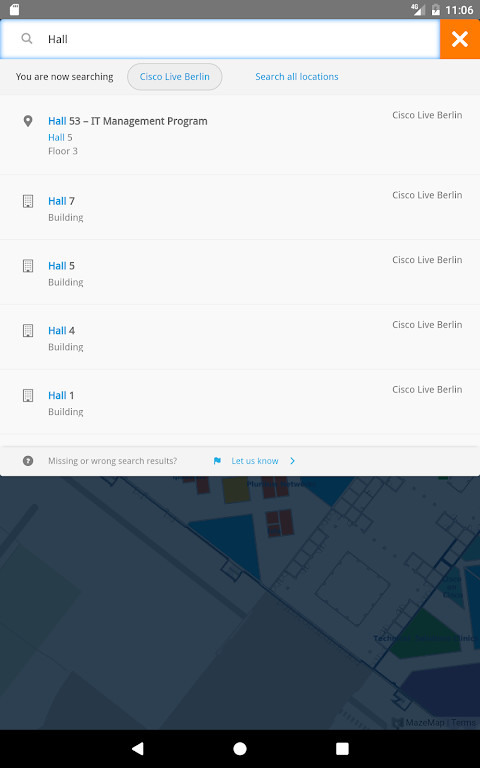Tap Cisco Live Berlin label on Hall 53 row
This screenshot has height=768, width=480.
(427, 115)
